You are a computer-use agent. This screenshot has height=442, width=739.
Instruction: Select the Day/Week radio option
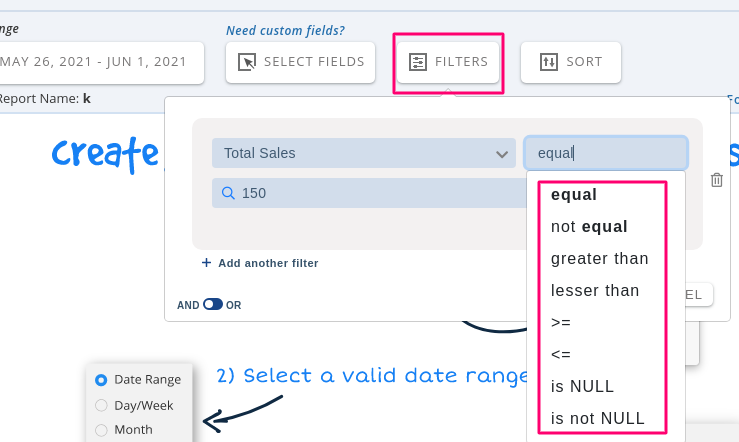point(101,405)
